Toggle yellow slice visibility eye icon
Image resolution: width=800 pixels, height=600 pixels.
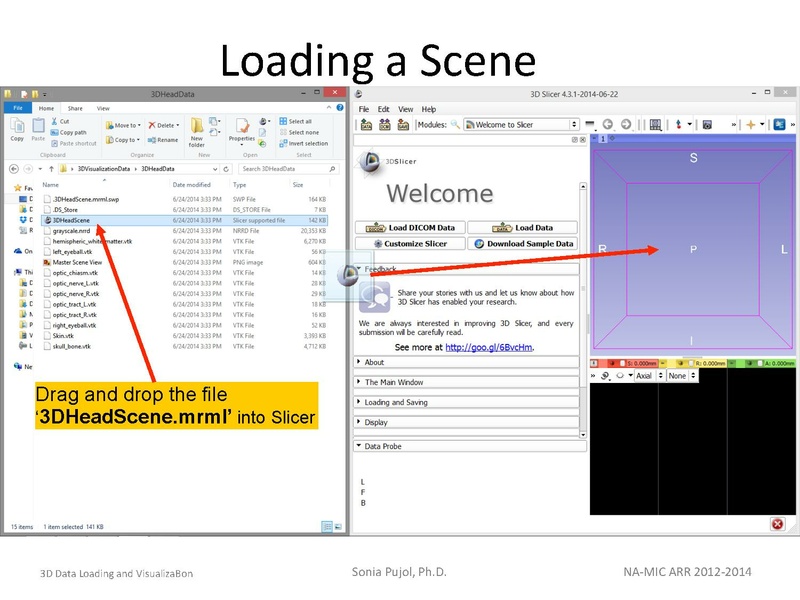(x=681, y=363)
